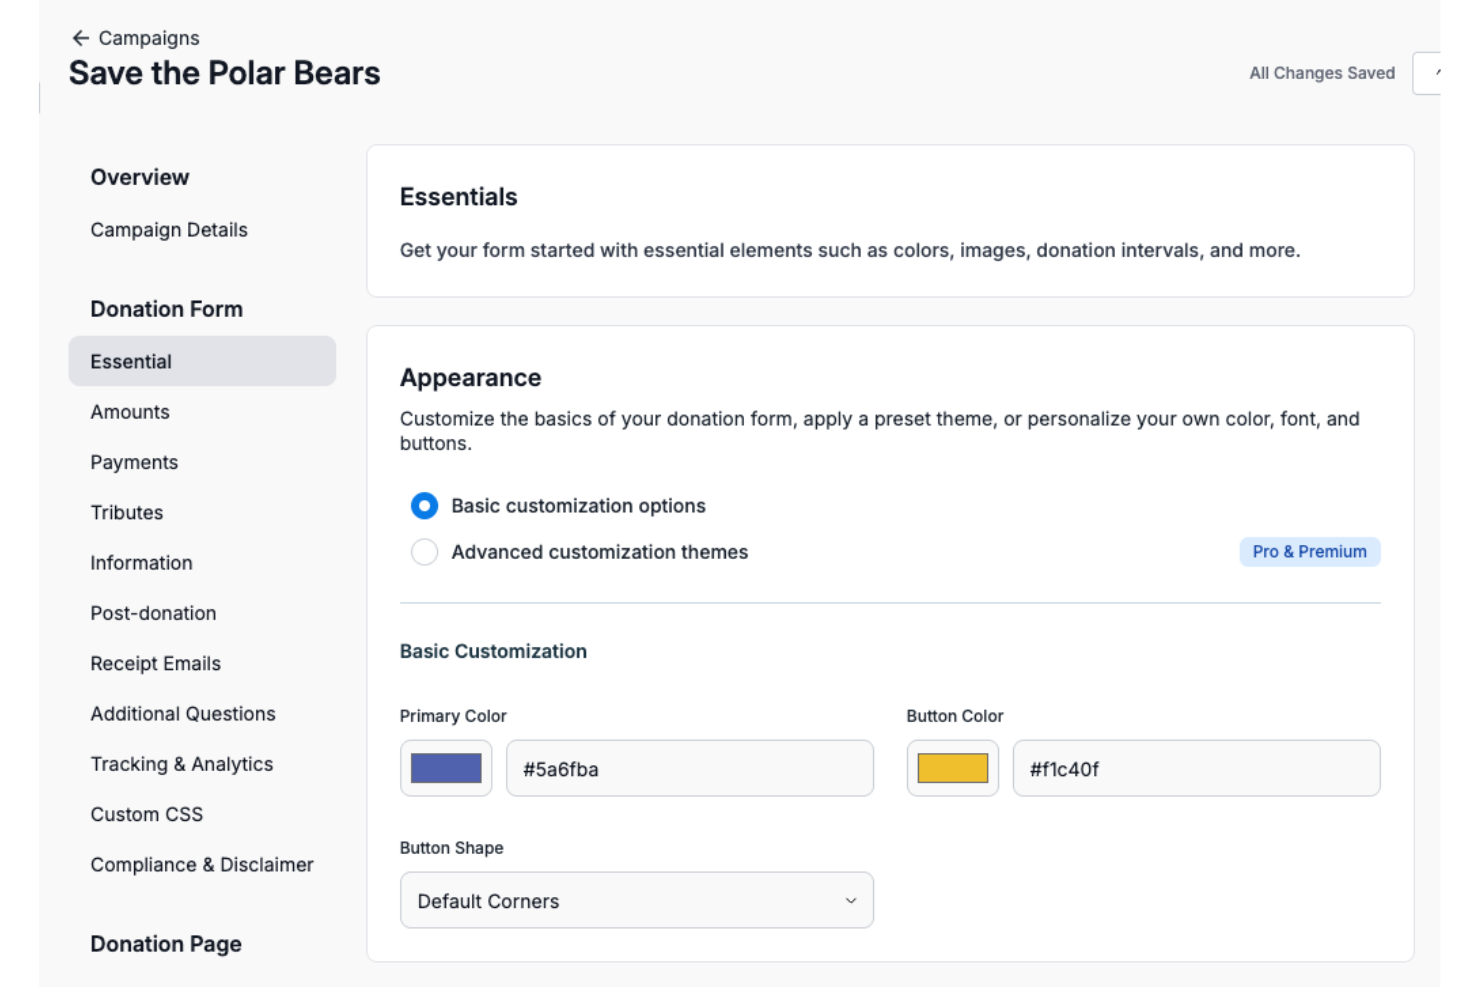Select the Essential section

tap(130, 361)
